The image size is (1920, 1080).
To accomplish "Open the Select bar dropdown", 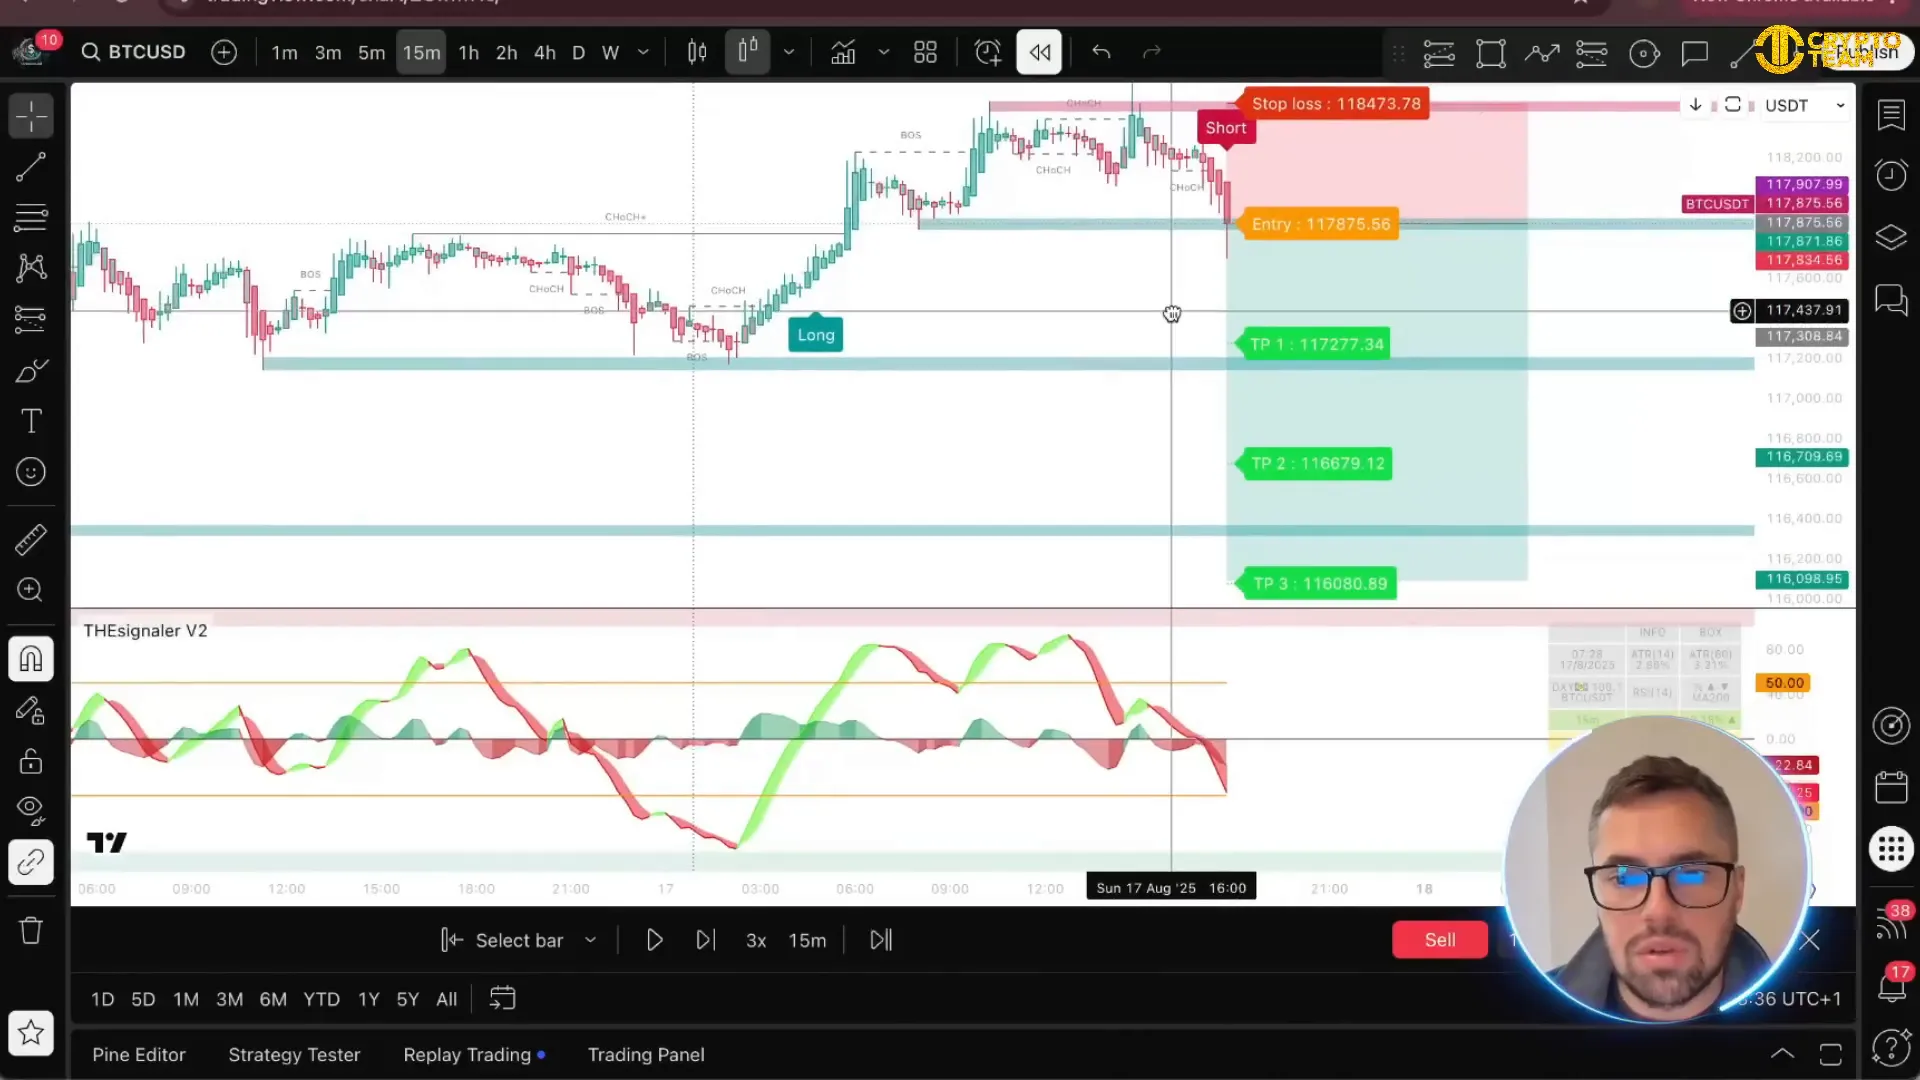I will pos(519,940).
